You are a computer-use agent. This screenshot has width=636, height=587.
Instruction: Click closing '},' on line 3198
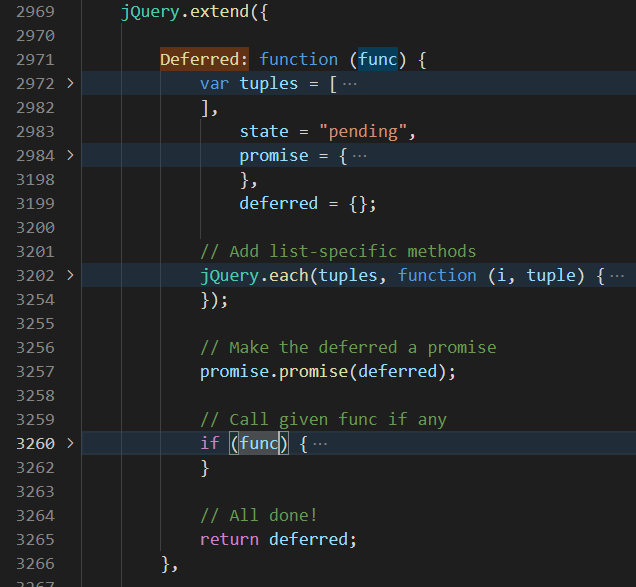tap(249, 180)
